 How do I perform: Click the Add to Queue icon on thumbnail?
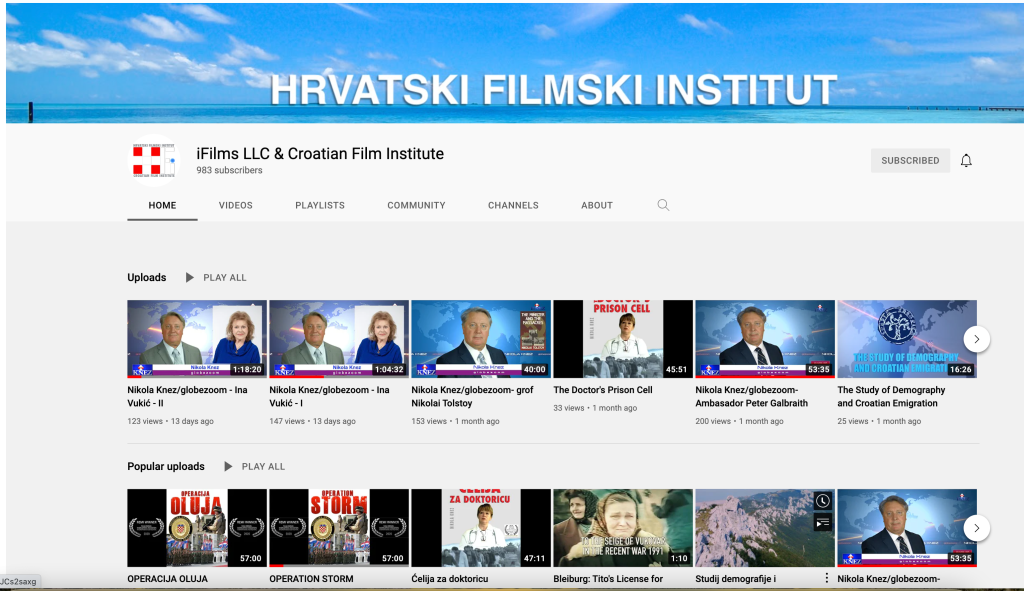[x=822, y=522]
